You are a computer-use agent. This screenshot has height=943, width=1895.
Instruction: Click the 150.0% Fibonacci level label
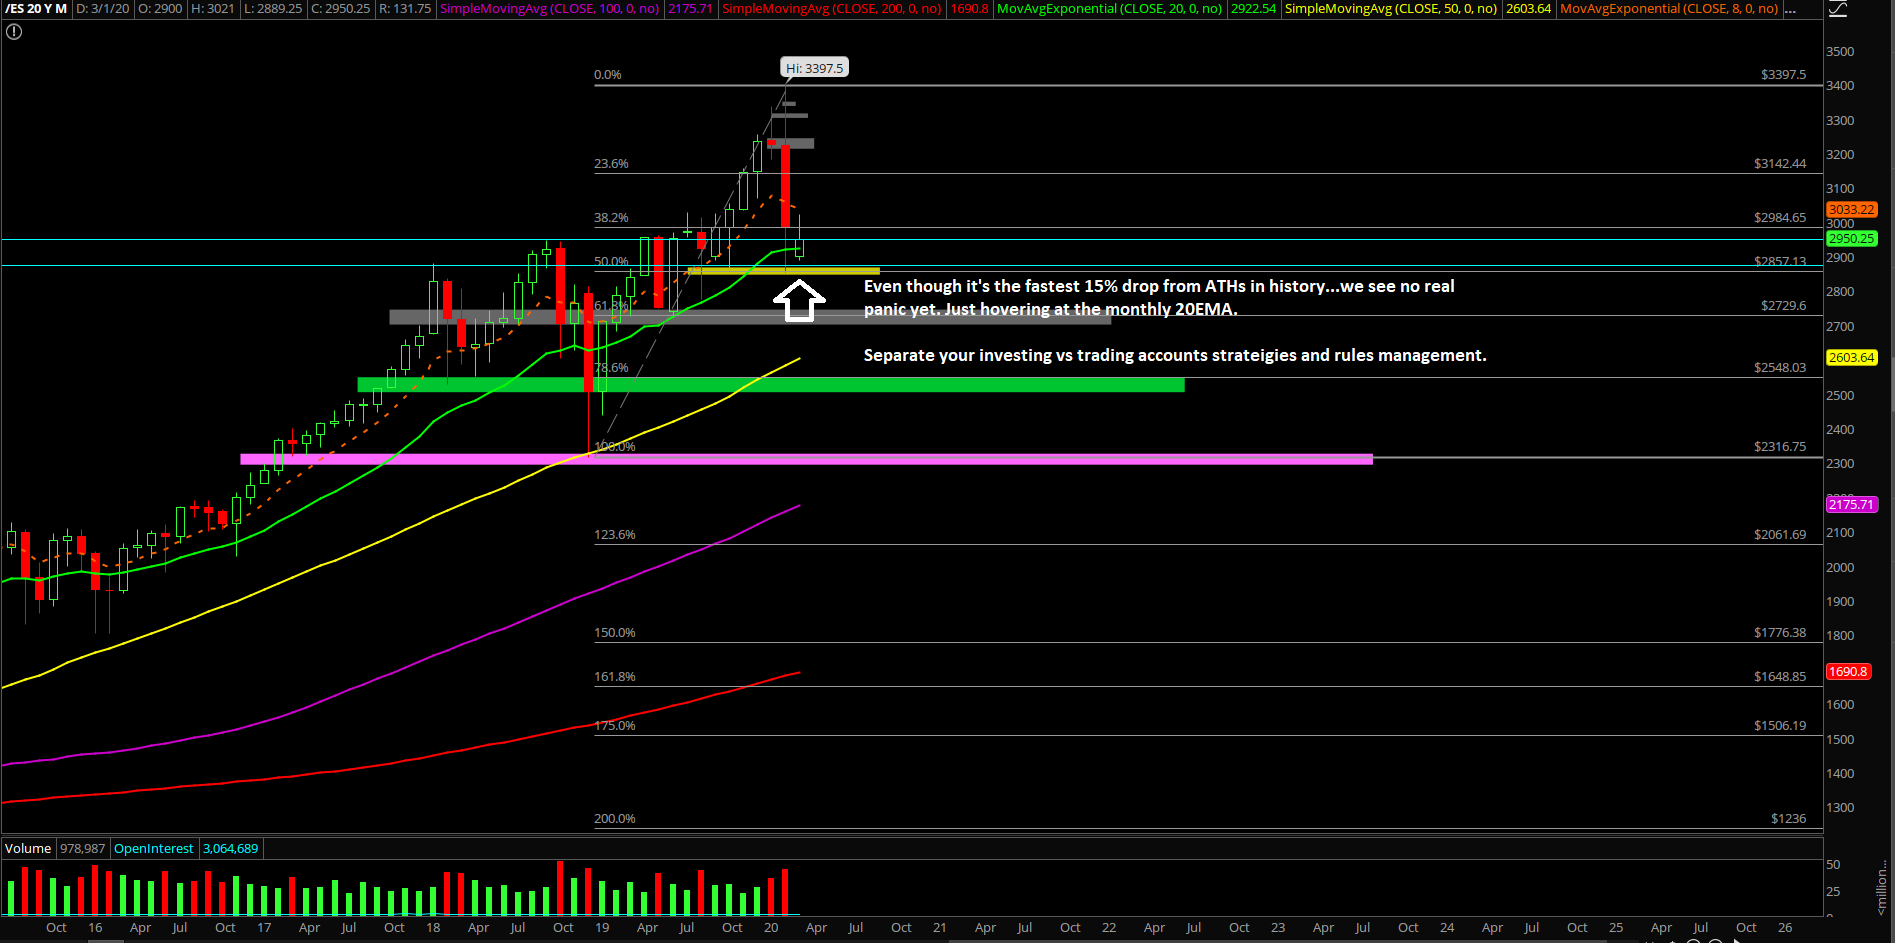pos(615,633)
